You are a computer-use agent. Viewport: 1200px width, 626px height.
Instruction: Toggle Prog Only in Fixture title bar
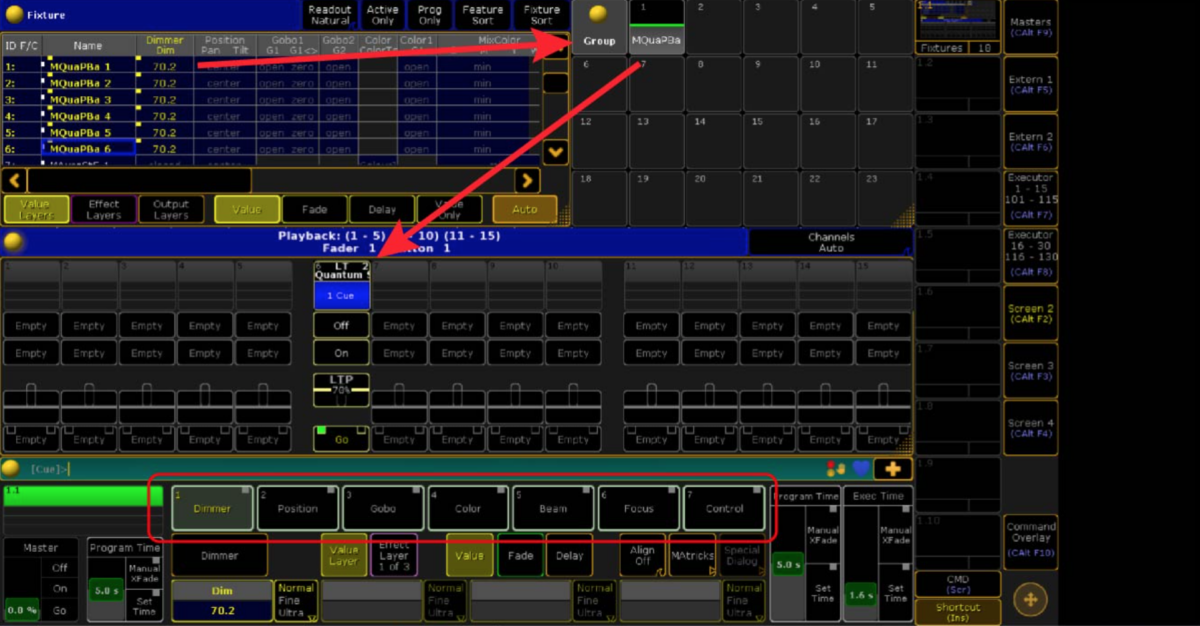click(430, 15)
